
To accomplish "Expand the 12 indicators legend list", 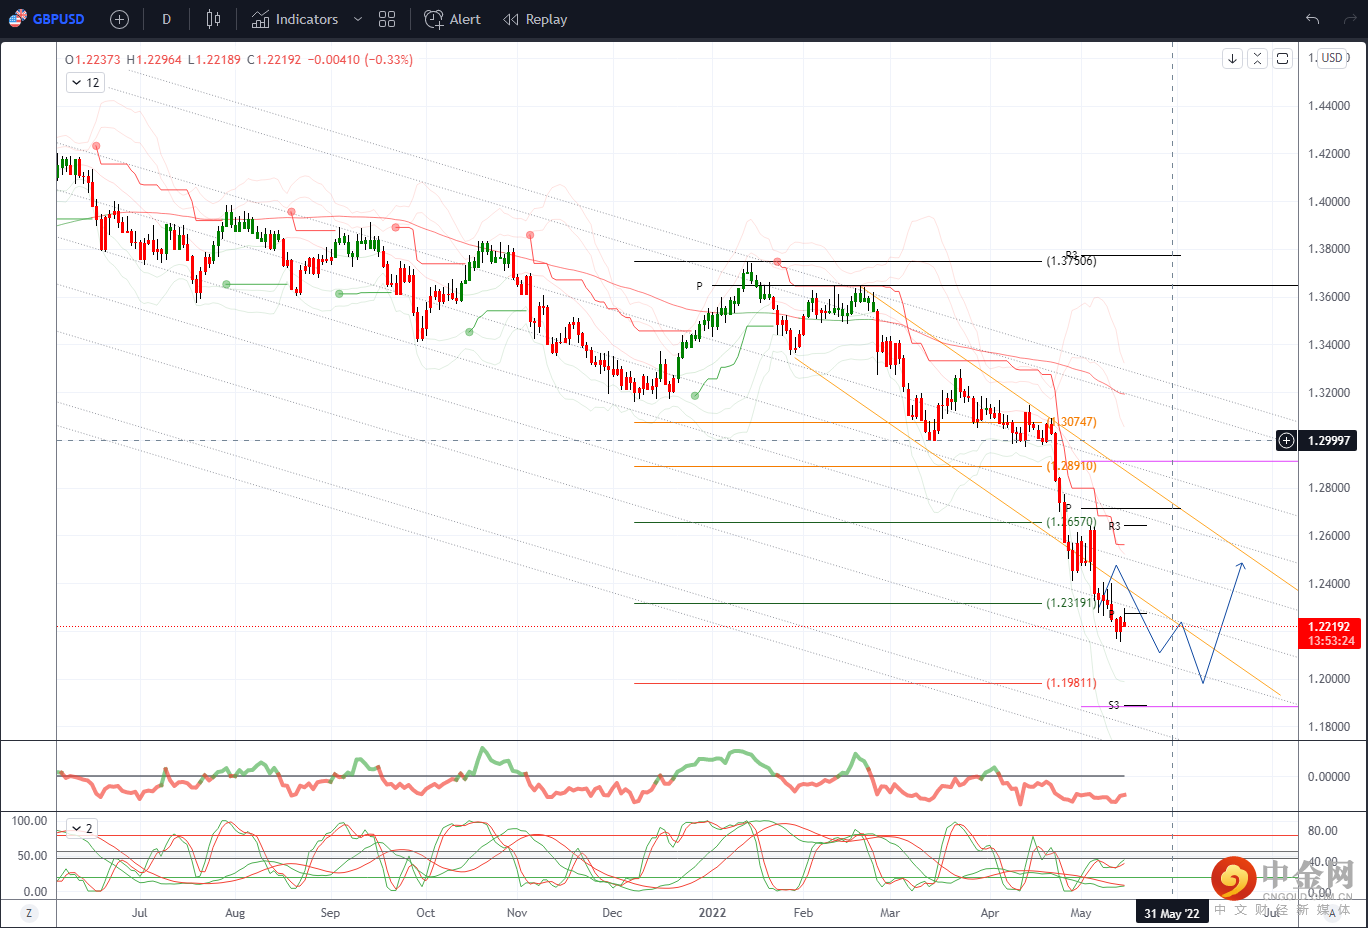I will point(85,83).
